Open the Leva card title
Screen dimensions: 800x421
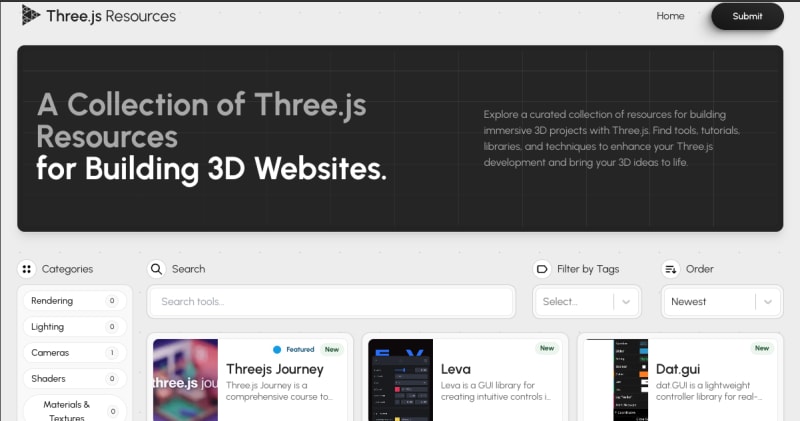tap(455, 369)
